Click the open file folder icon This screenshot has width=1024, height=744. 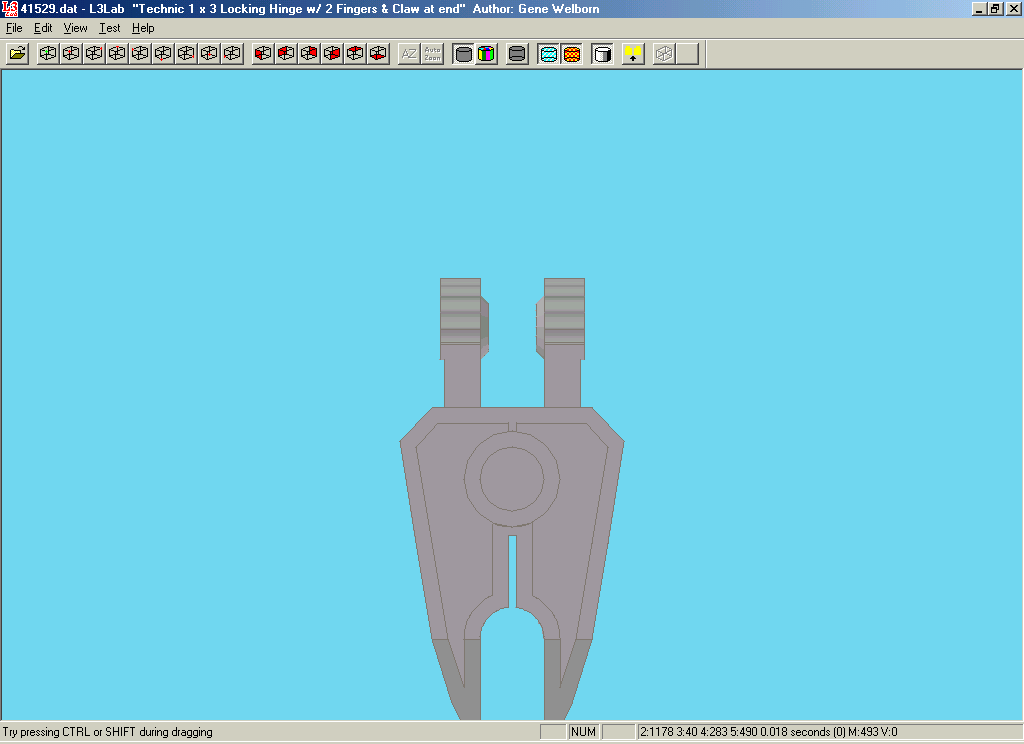(x=17, y=54)
